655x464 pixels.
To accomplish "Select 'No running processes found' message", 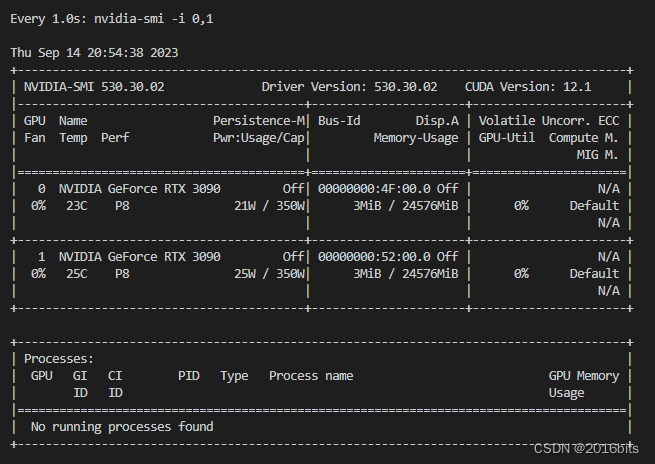I will pyautogui.click(x=122, y=427).
